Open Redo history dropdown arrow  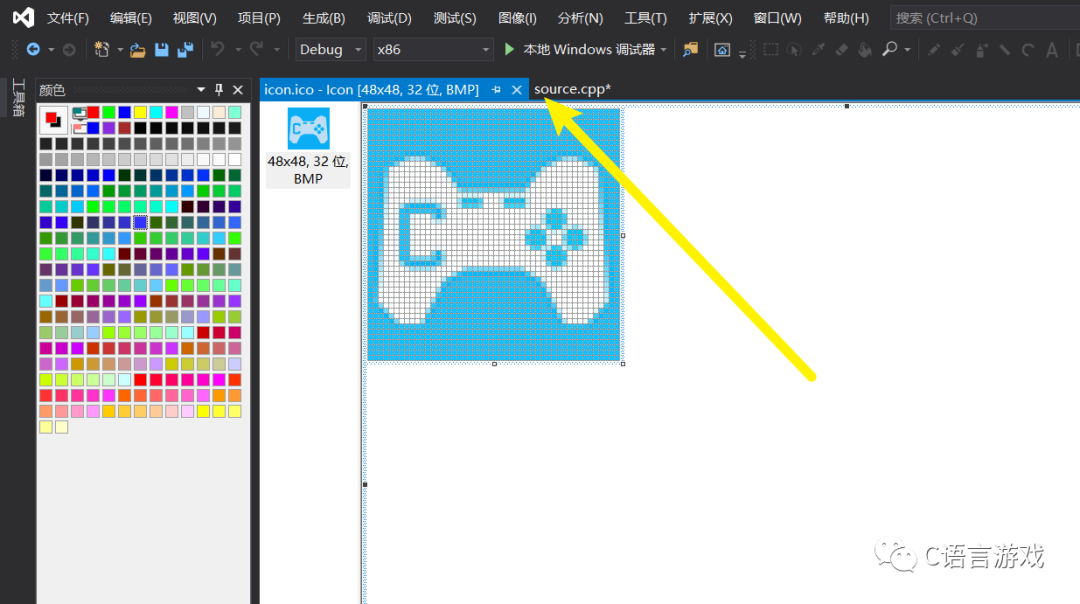point(277,50)
